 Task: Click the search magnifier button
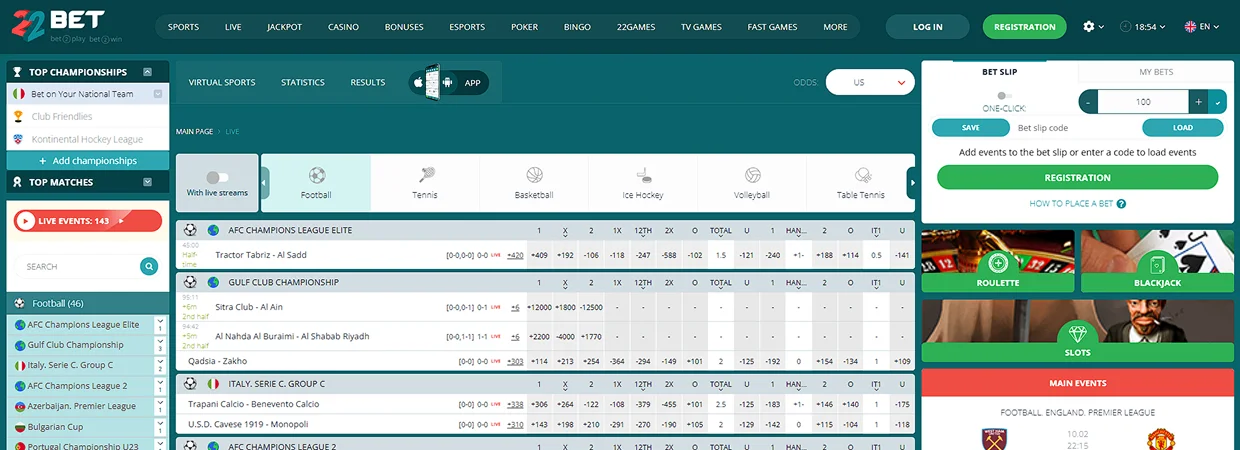pyautogui.click(x=149, y=266)
